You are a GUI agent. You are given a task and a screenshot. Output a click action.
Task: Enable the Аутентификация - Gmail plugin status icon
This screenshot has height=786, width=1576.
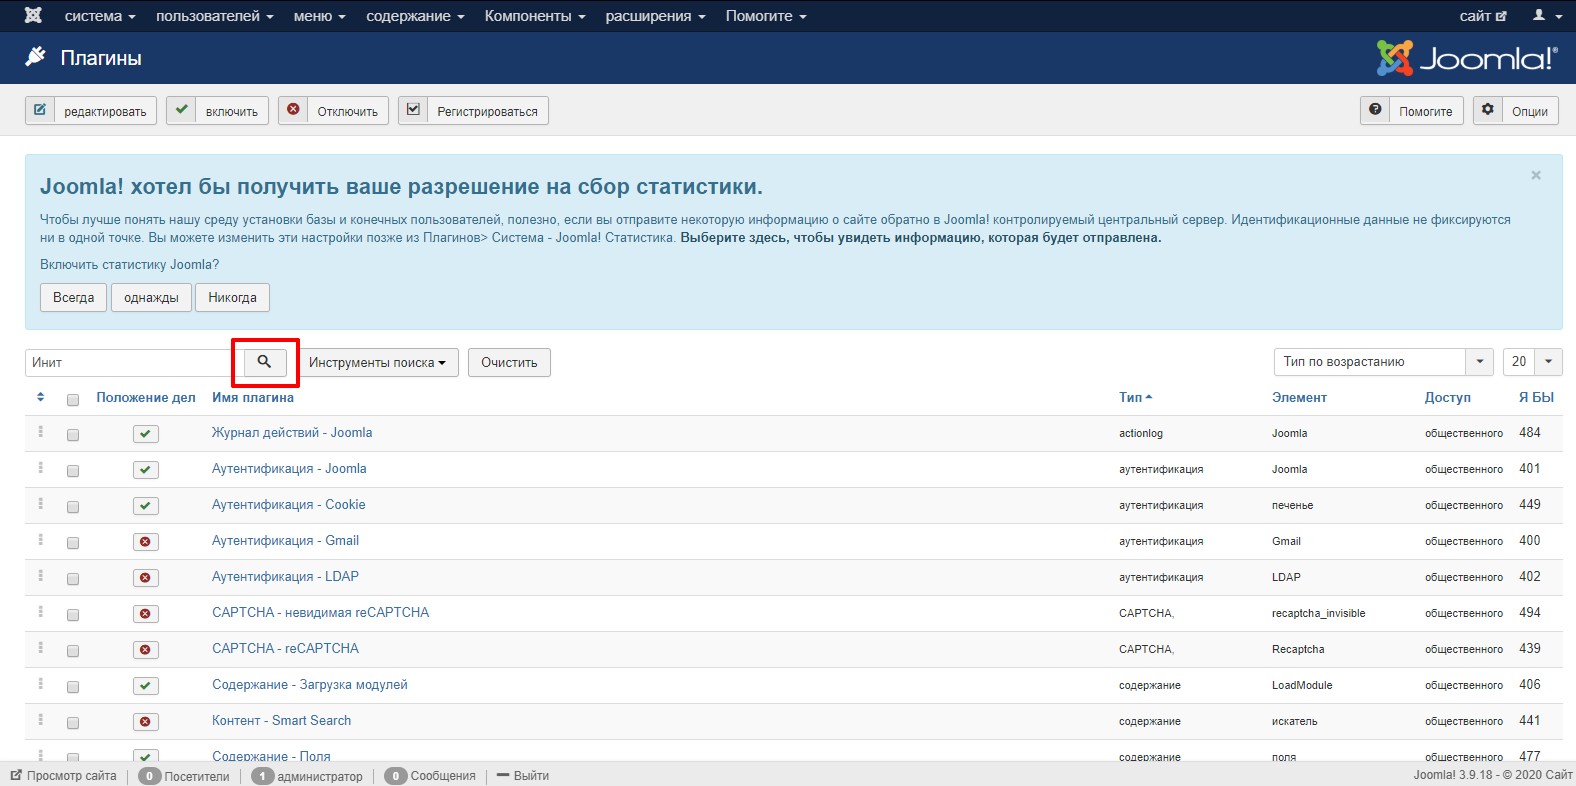point(146,542)
